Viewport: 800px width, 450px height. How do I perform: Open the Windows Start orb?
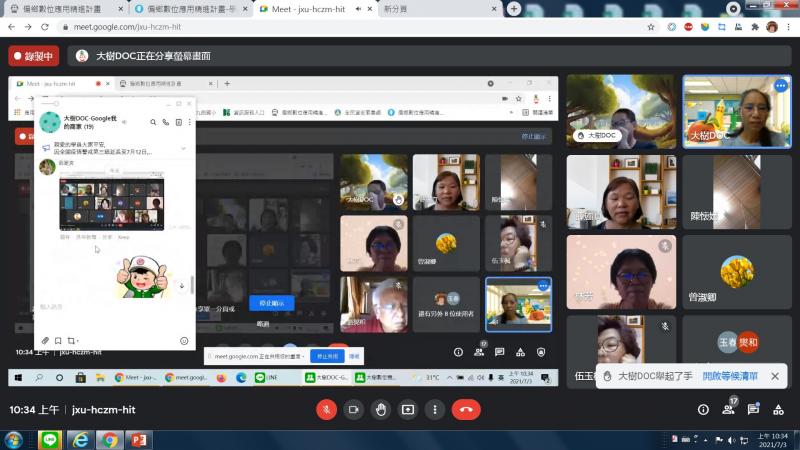tap(13, 440)
